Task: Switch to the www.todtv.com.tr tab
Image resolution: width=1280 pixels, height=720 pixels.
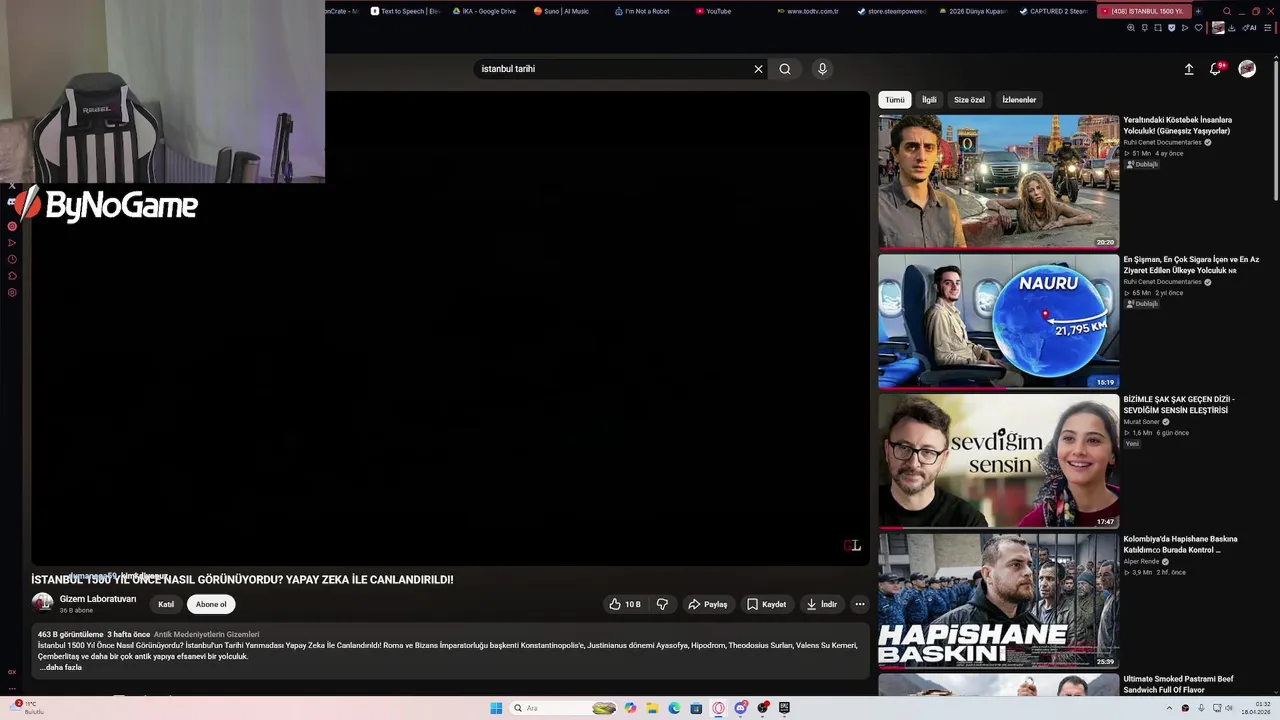Action: (810, 11)
